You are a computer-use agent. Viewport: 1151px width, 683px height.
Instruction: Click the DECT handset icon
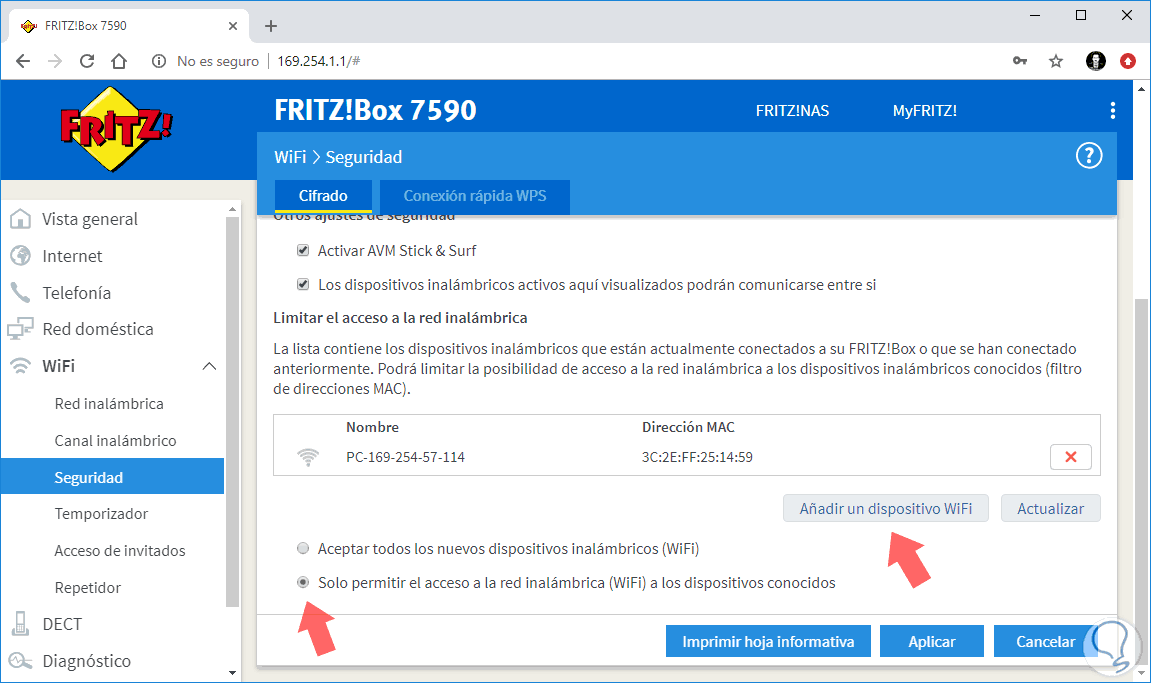point(21,624)
